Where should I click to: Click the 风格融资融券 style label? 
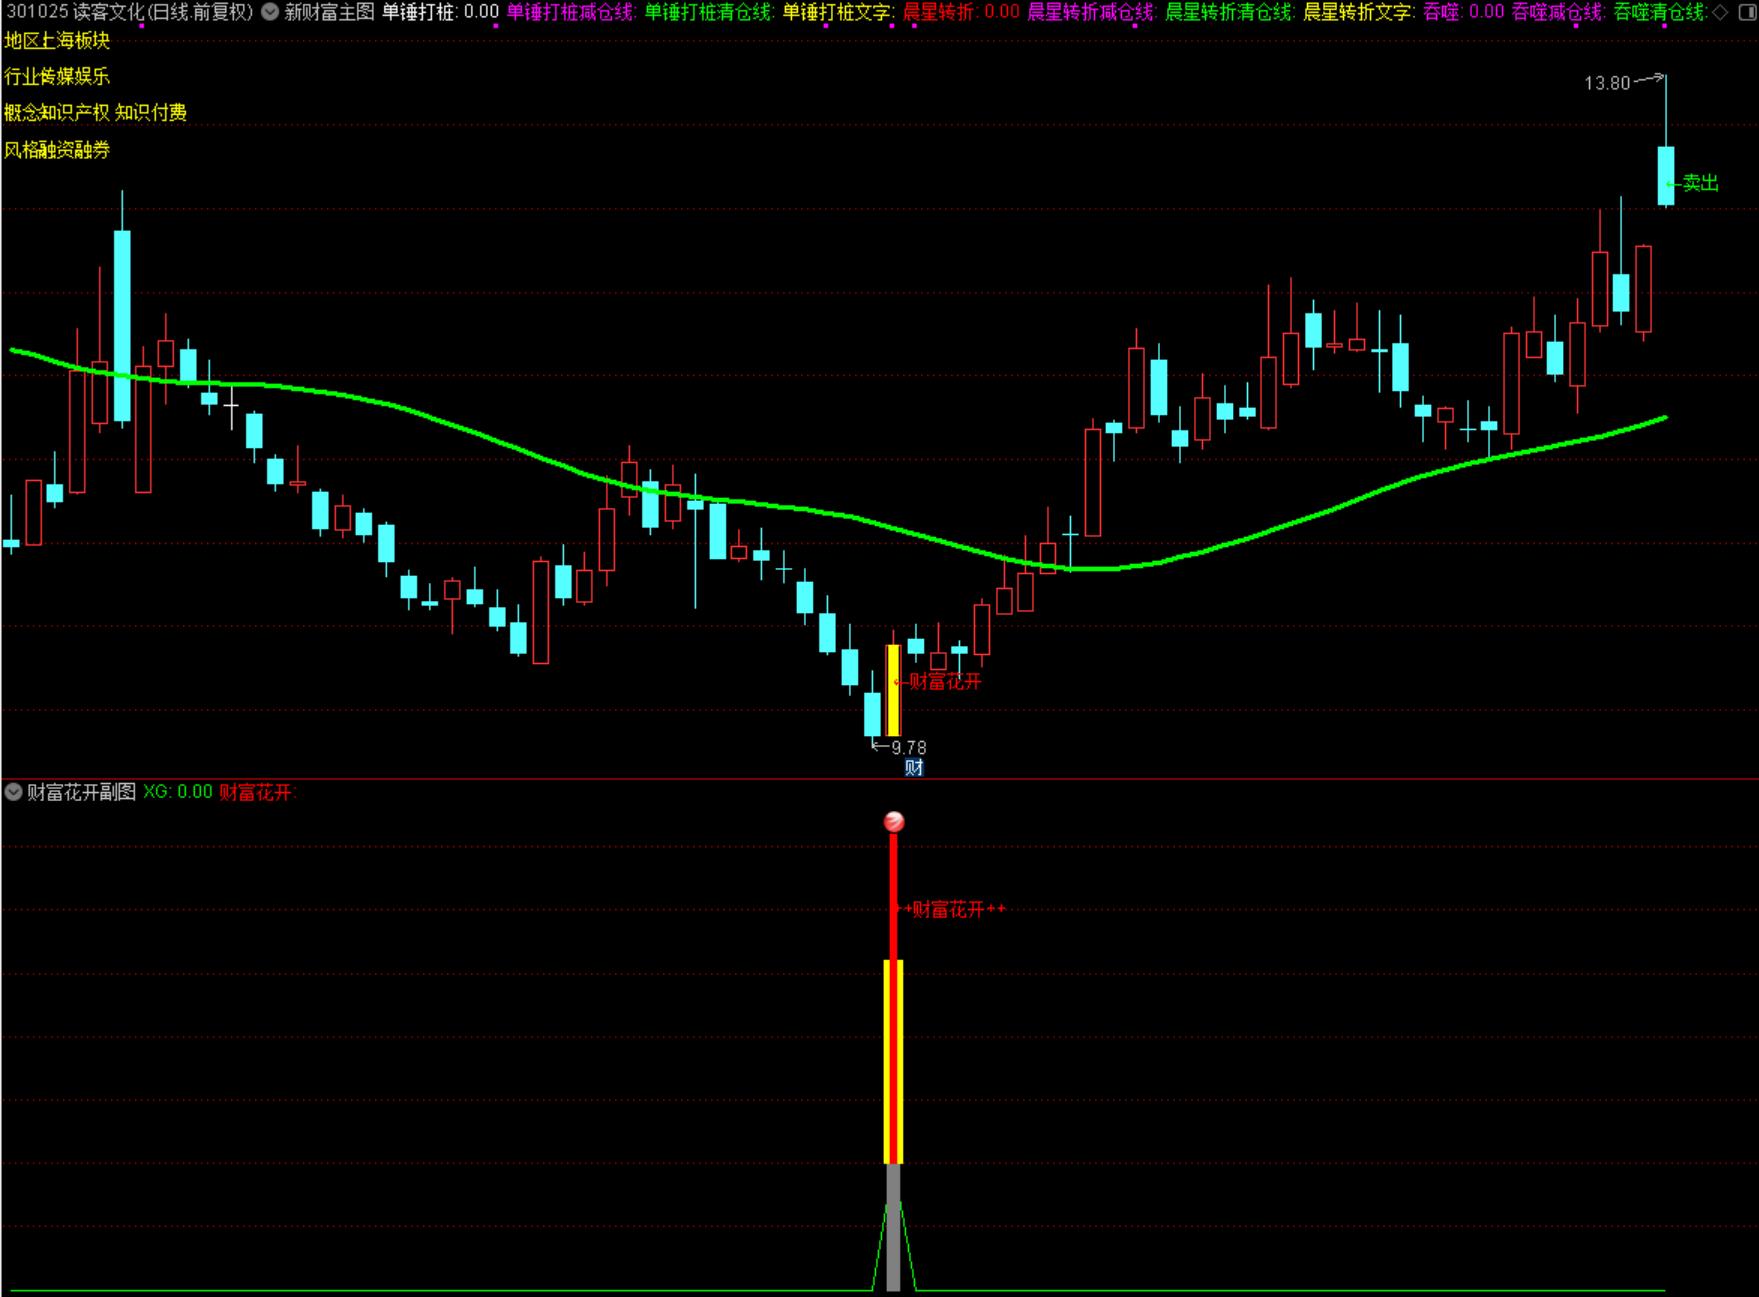coord(57,150)
